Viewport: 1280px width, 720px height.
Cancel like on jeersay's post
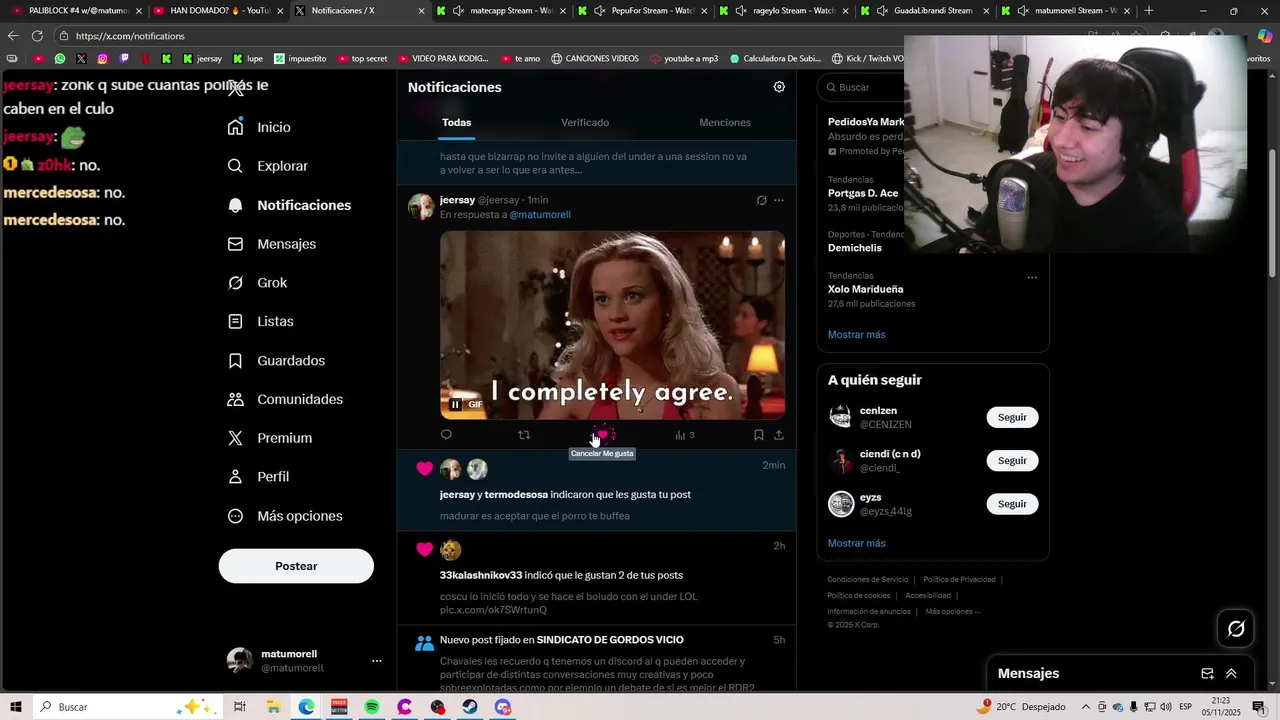click(602, 435)
